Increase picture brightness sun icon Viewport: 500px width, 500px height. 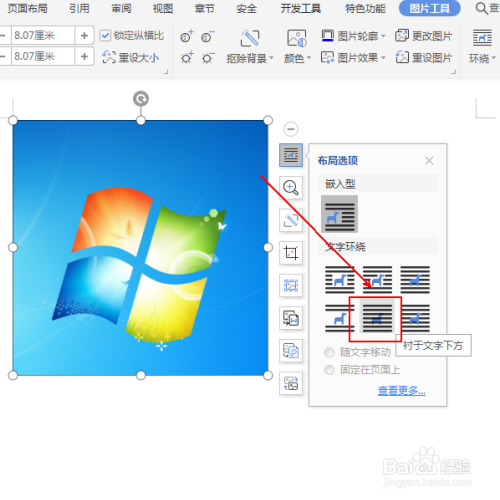[x=187, y=58]
